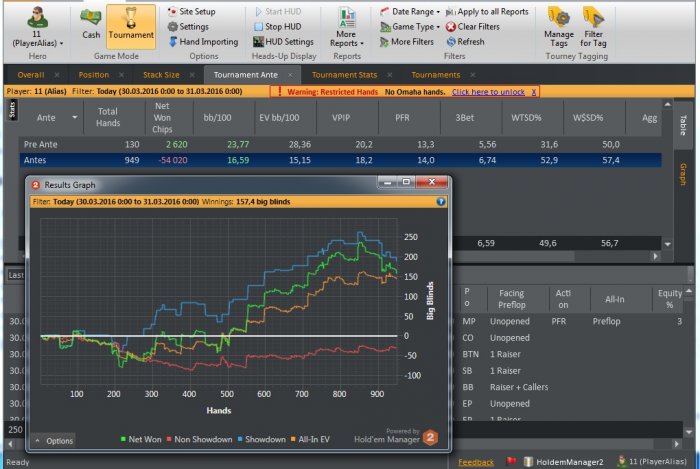Open the Settings gear option
This screenshot has width=700, height=469.
pyautogui.click(x=188, y=27)
